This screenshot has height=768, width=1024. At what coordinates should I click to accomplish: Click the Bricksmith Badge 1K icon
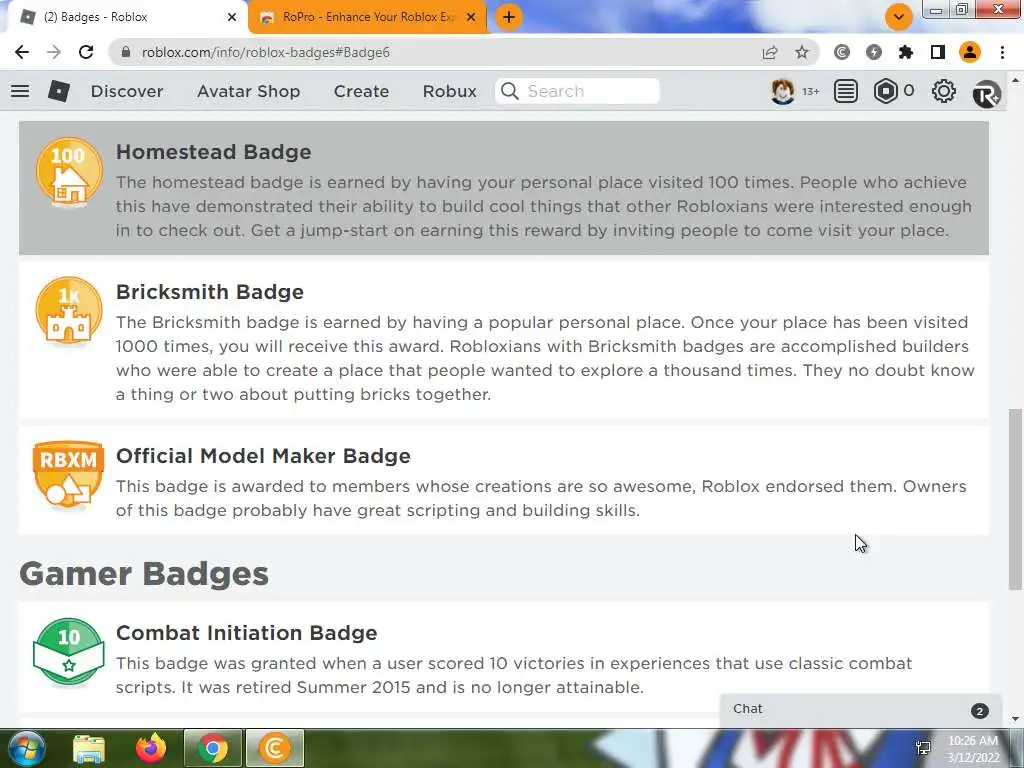point(69,311)
